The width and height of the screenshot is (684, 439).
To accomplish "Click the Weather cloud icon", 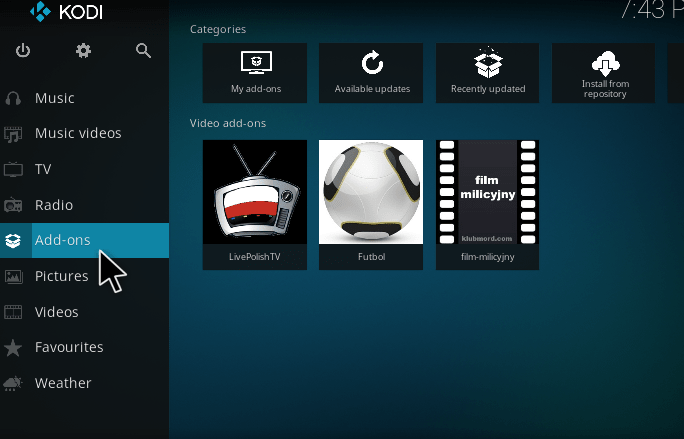I will tap(13, 383).
